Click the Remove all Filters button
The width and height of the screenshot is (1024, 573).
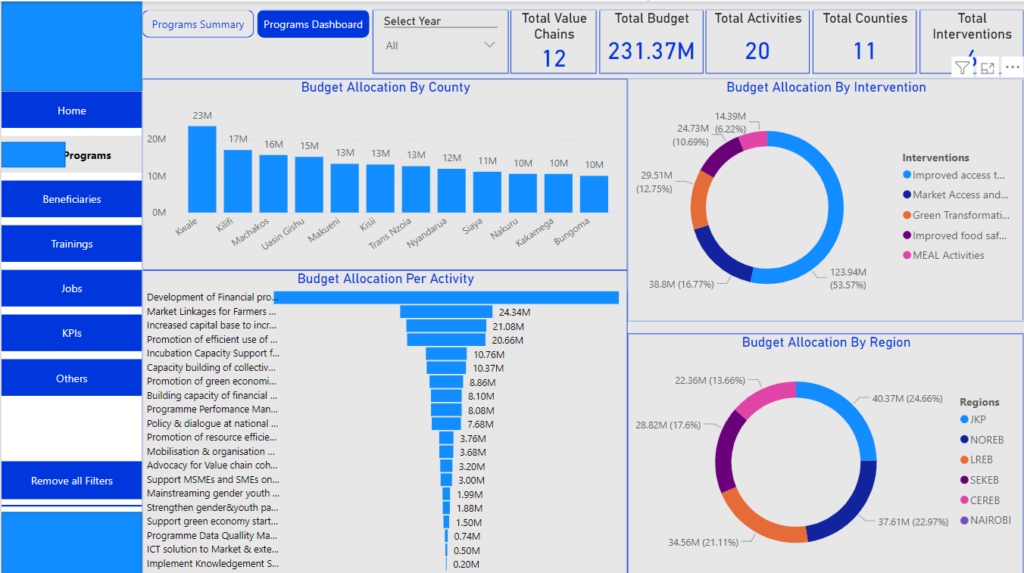(72, 481)
